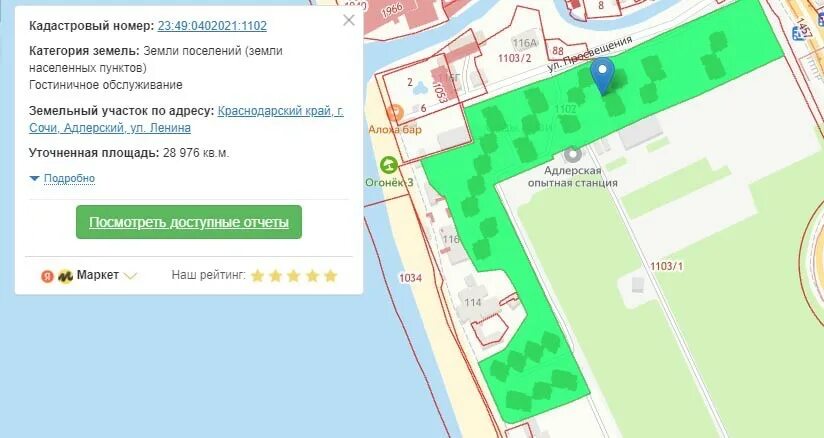Click the Алоха бар orange map icon
Viewport: 824px width, 438px height.
(394, 112)
